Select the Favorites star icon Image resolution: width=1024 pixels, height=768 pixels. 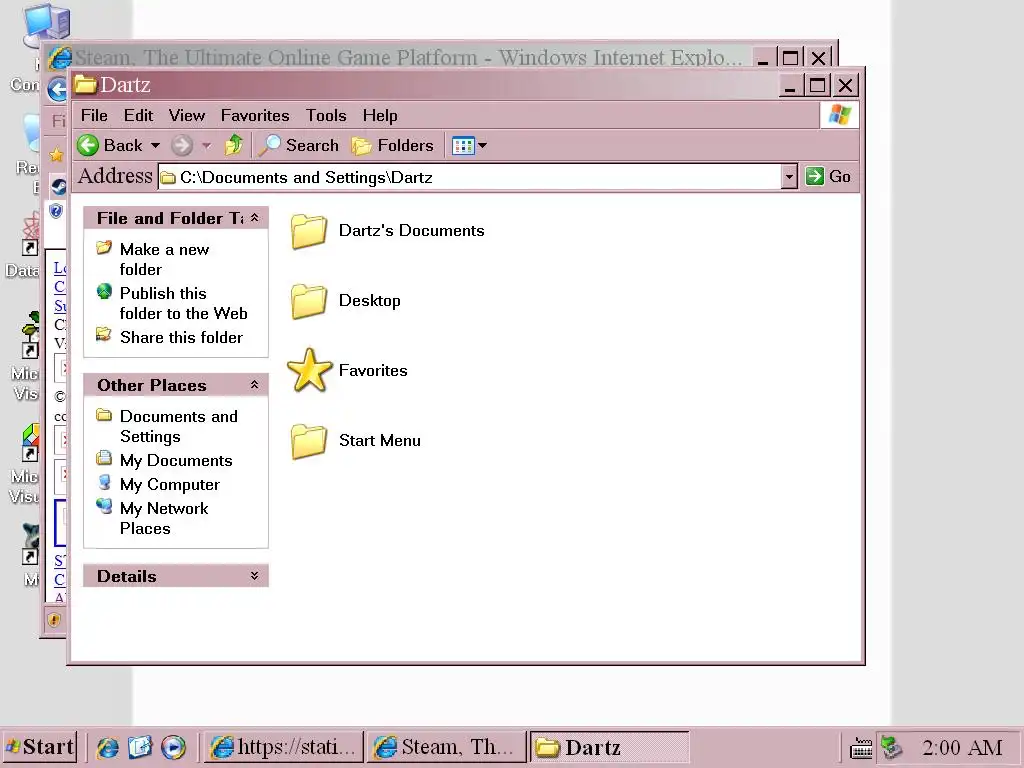pyautogui.click(x=310, y=370)
